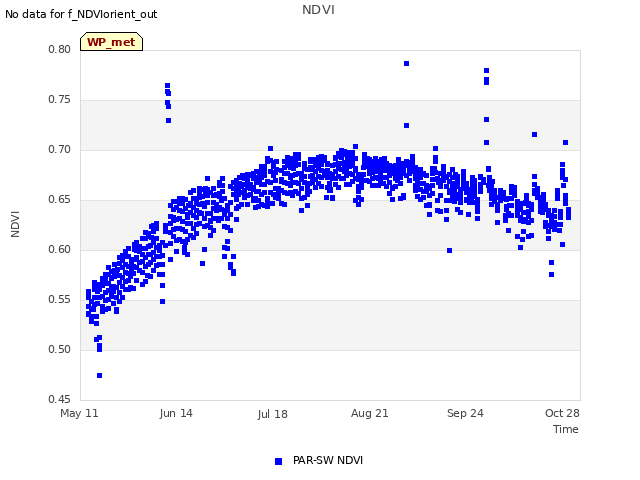
Task: Click the 'No data for f_NDVIorient_out' message
Action: click(x=81, y=14)
